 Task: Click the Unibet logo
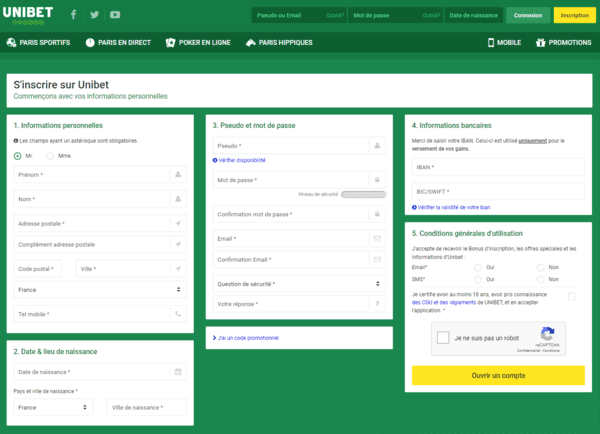28,15
